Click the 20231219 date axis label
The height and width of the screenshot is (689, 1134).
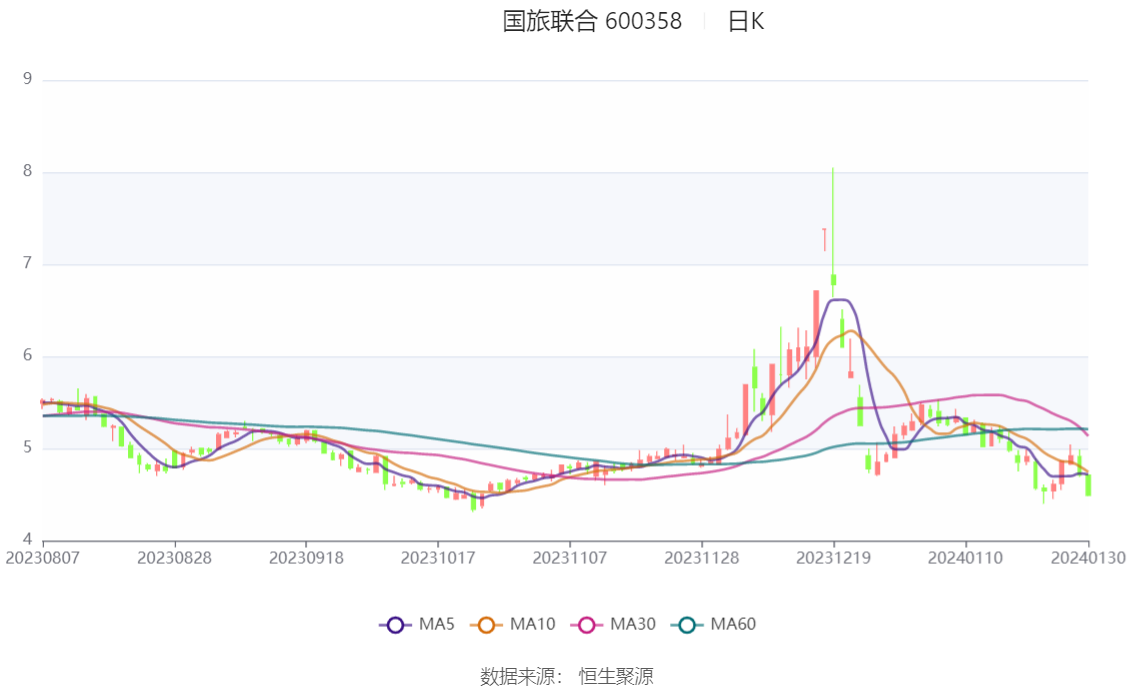[833, 558]
